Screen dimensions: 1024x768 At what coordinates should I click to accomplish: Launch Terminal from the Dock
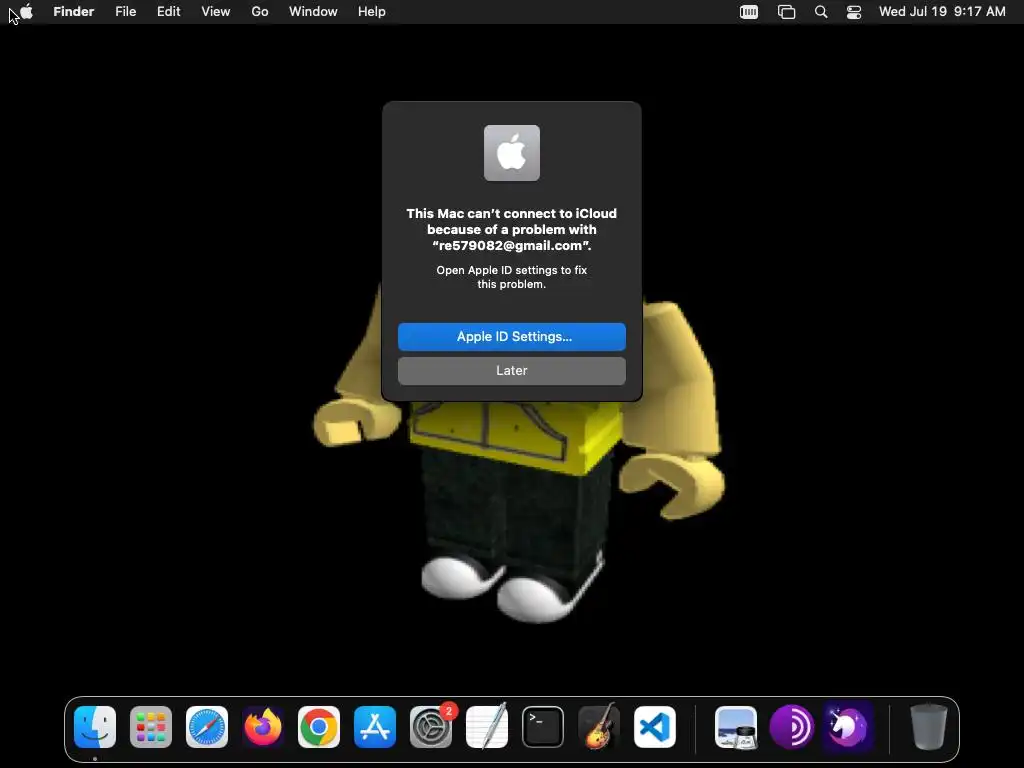543,727
